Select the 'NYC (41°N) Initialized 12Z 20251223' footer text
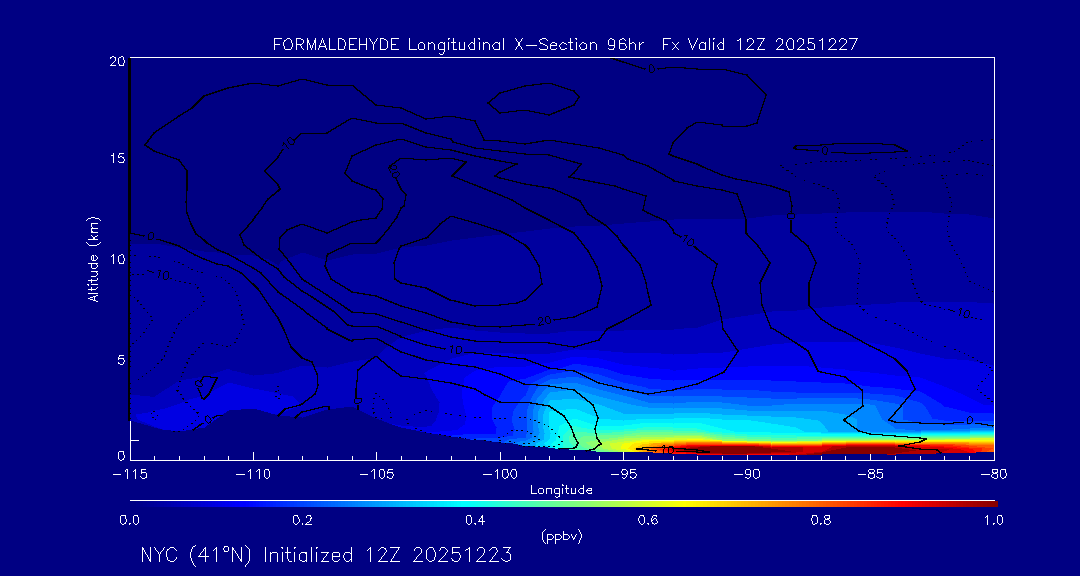The image size is (1080, 576). (x=326, y=555)
